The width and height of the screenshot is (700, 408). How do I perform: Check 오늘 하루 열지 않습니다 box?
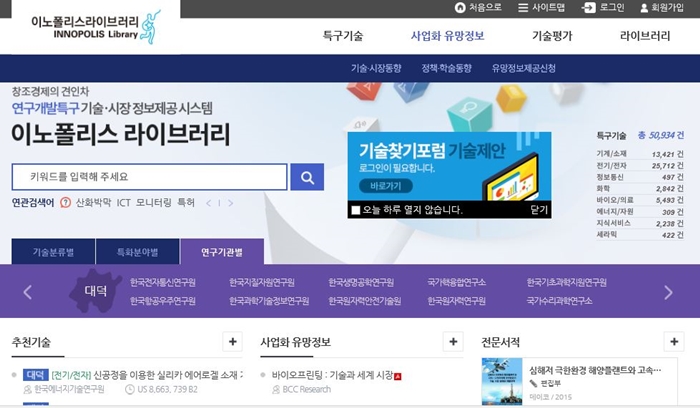coord(356,210)
